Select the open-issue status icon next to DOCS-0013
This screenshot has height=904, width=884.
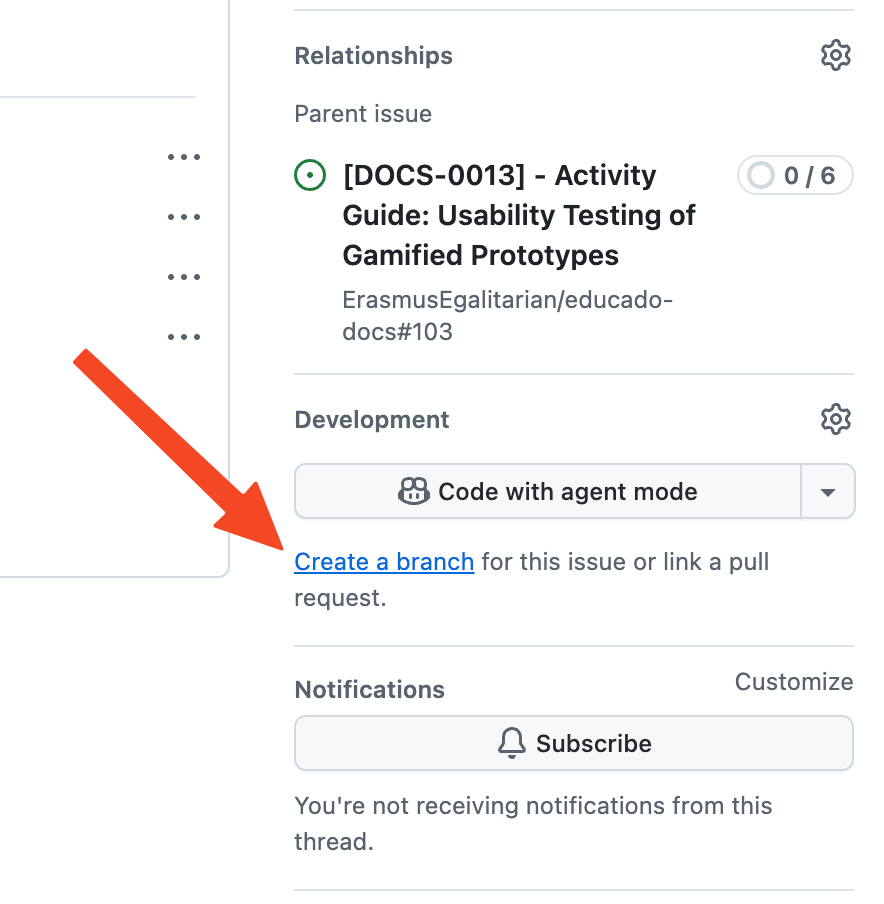click(x=310, y=175)
